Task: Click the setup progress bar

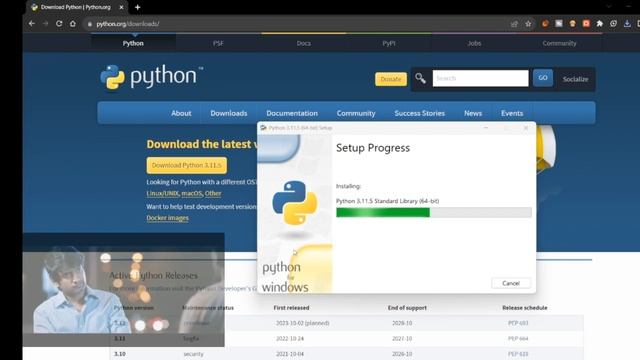Action: [433, 212]
